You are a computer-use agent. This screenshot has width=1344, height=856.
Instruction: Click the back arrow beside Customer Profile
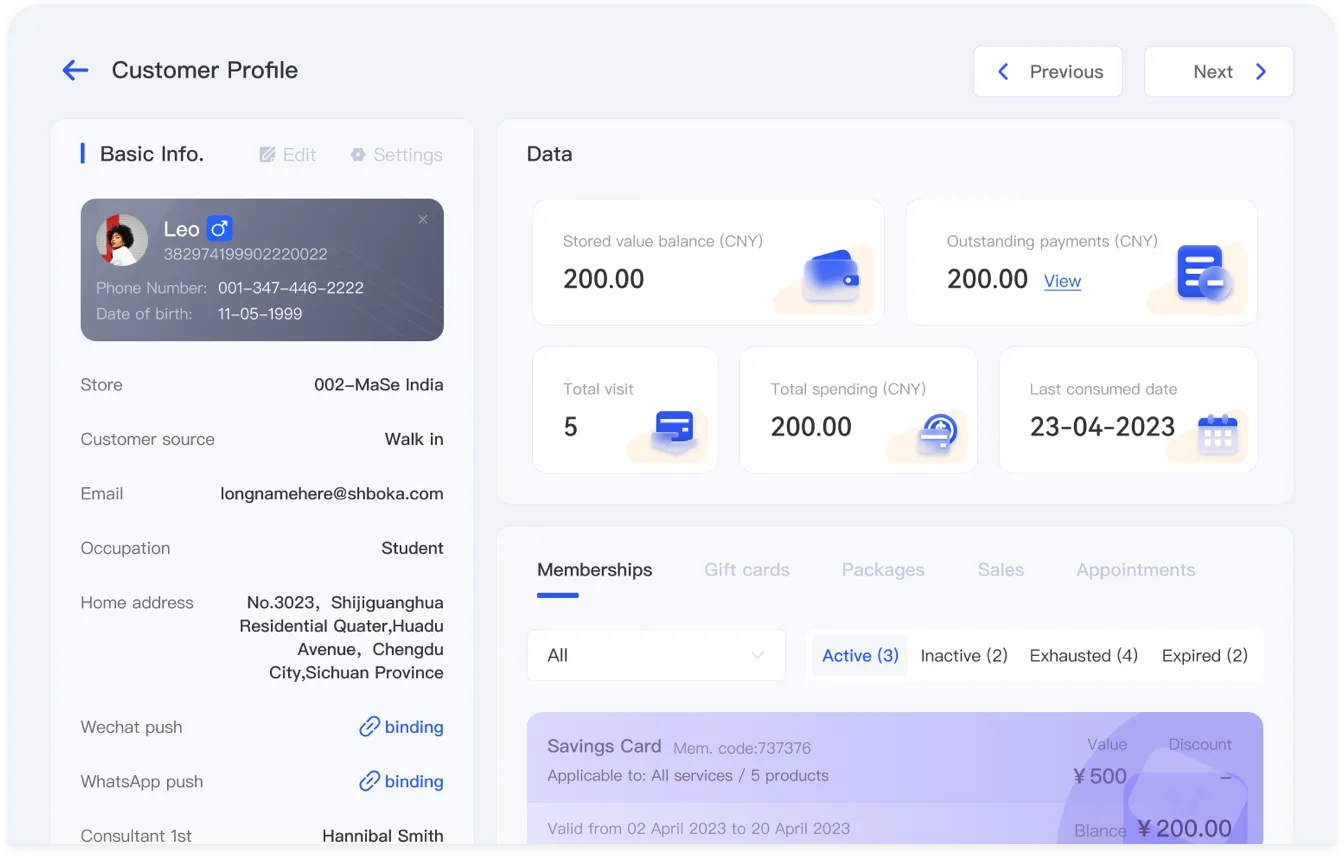coord(75,70)
